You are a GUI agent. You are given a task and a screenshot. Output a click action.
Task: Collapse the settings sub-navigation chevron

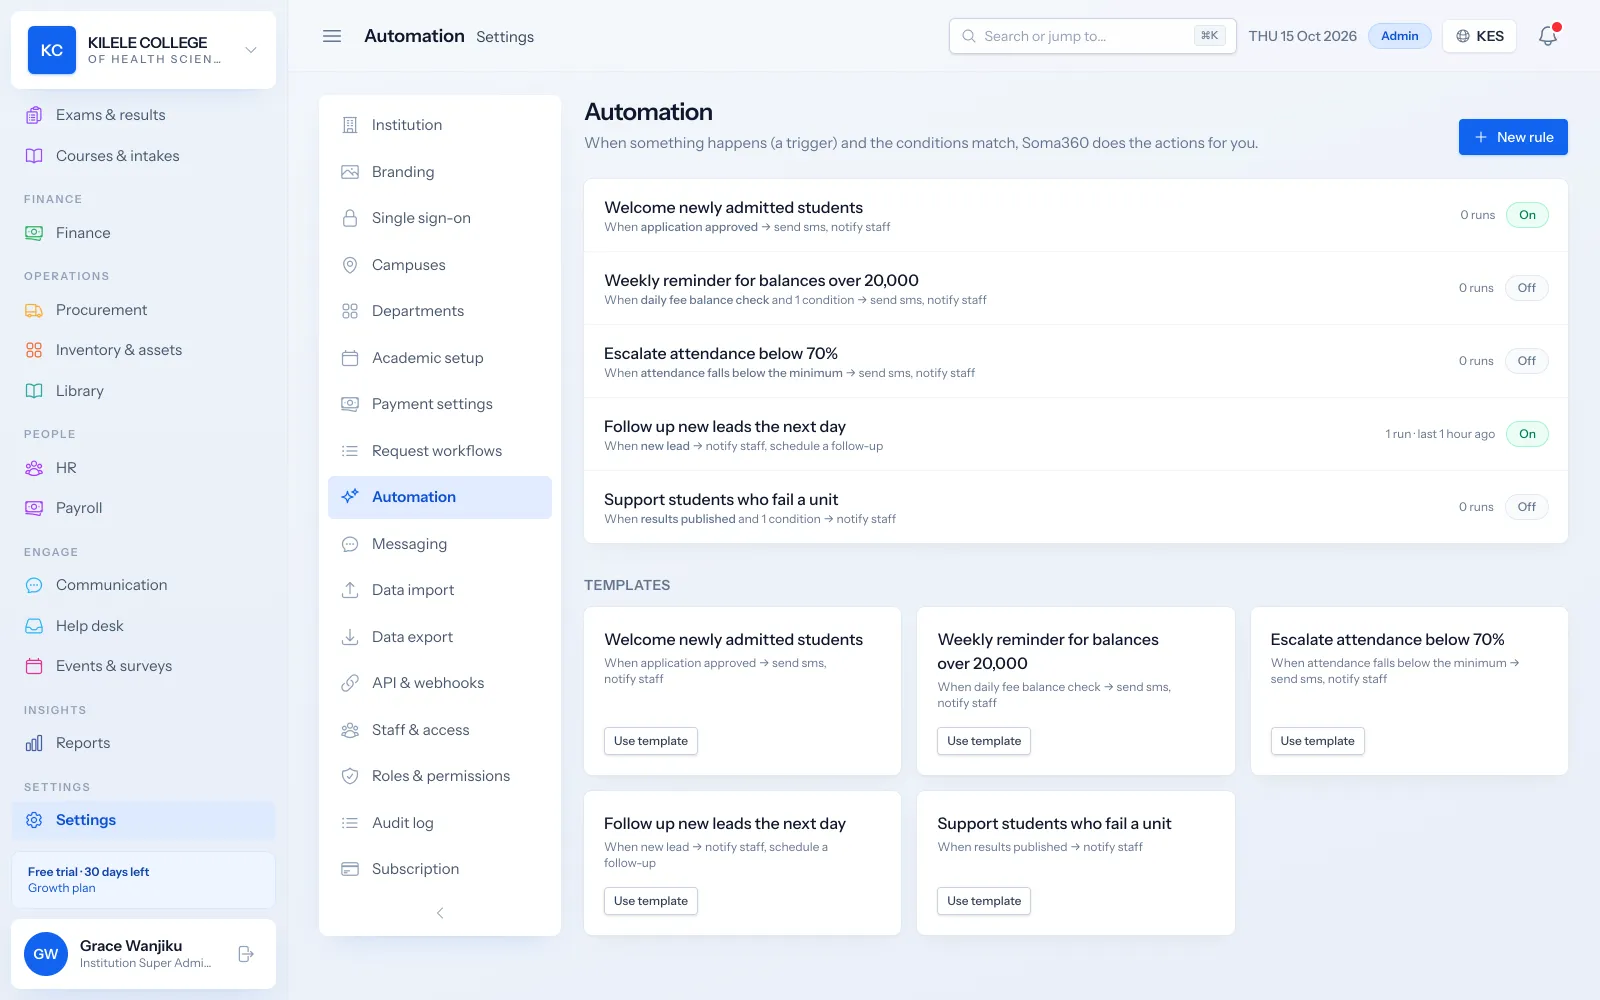click(440, 913)
